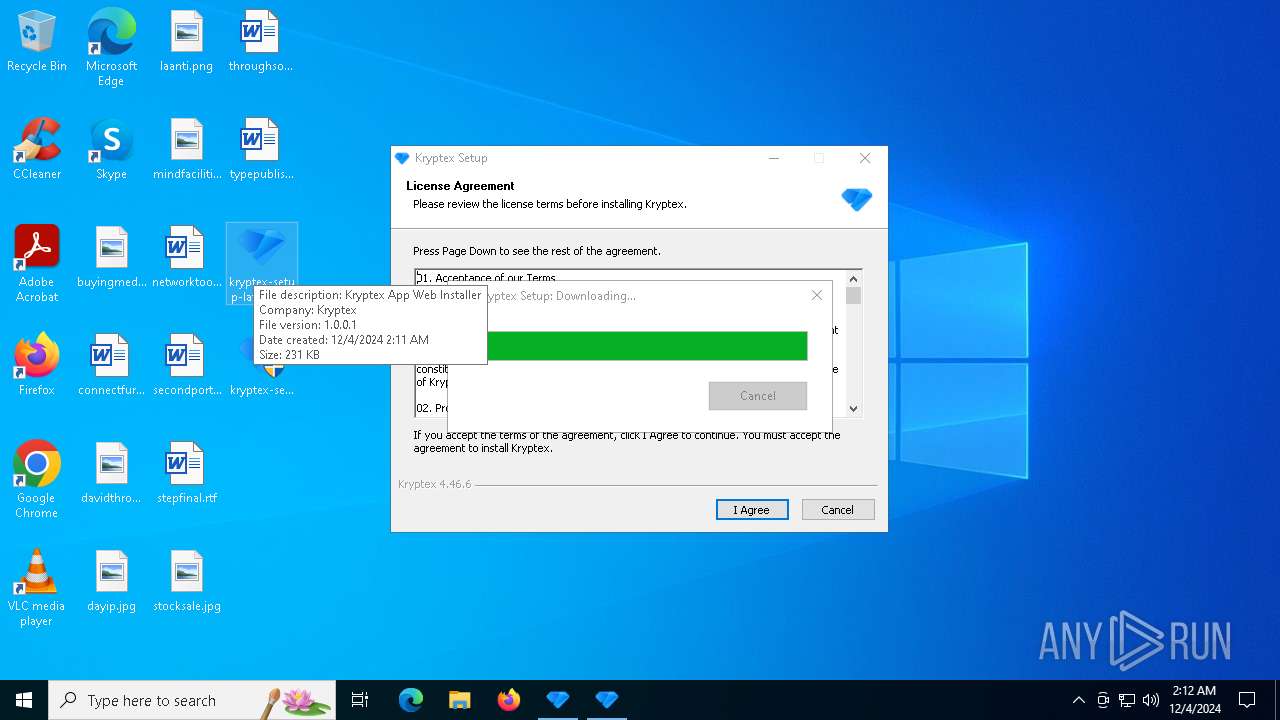Click the Kryptex diamond logo in header
Screen dimensions: 1280x720
pos(857,198)
